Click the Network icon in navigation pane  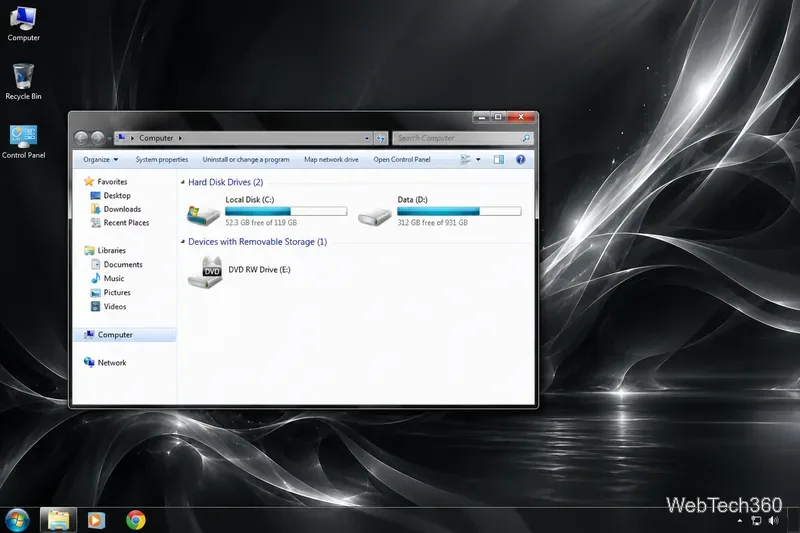pyautogui.click(x=89, y=363)
